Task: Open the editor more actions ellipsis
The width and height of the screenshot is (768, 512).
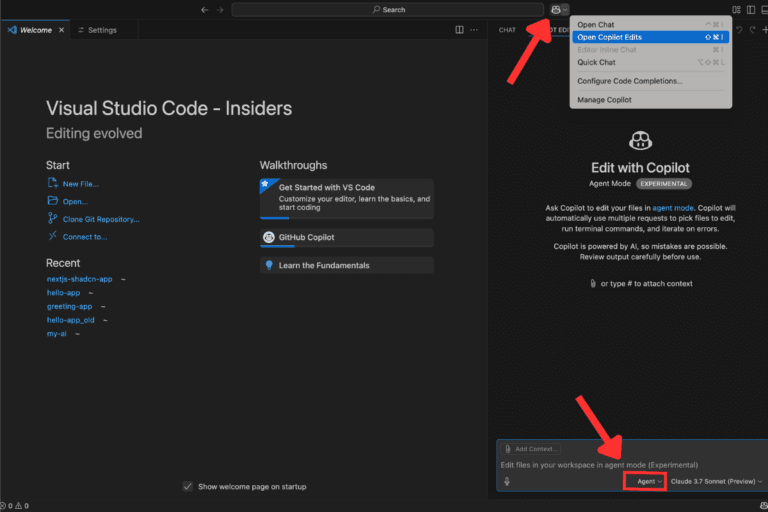Action: click(475, 30)
